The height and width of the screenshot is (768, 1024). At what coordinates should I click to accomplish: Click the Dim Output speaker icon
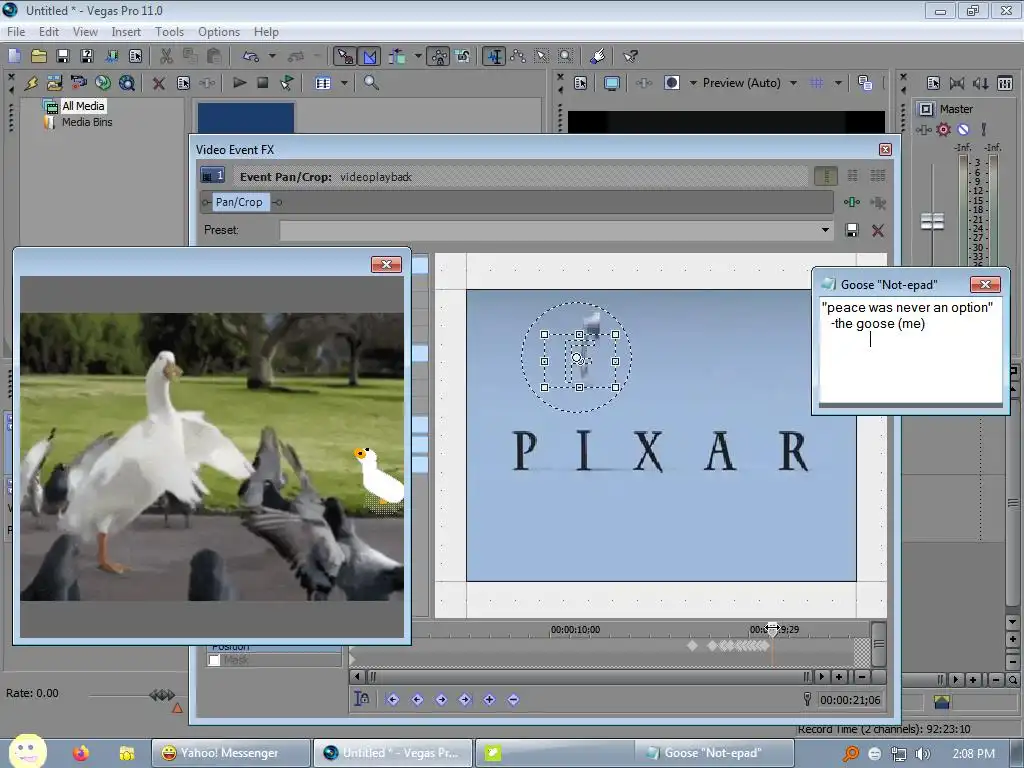(980, 83)
